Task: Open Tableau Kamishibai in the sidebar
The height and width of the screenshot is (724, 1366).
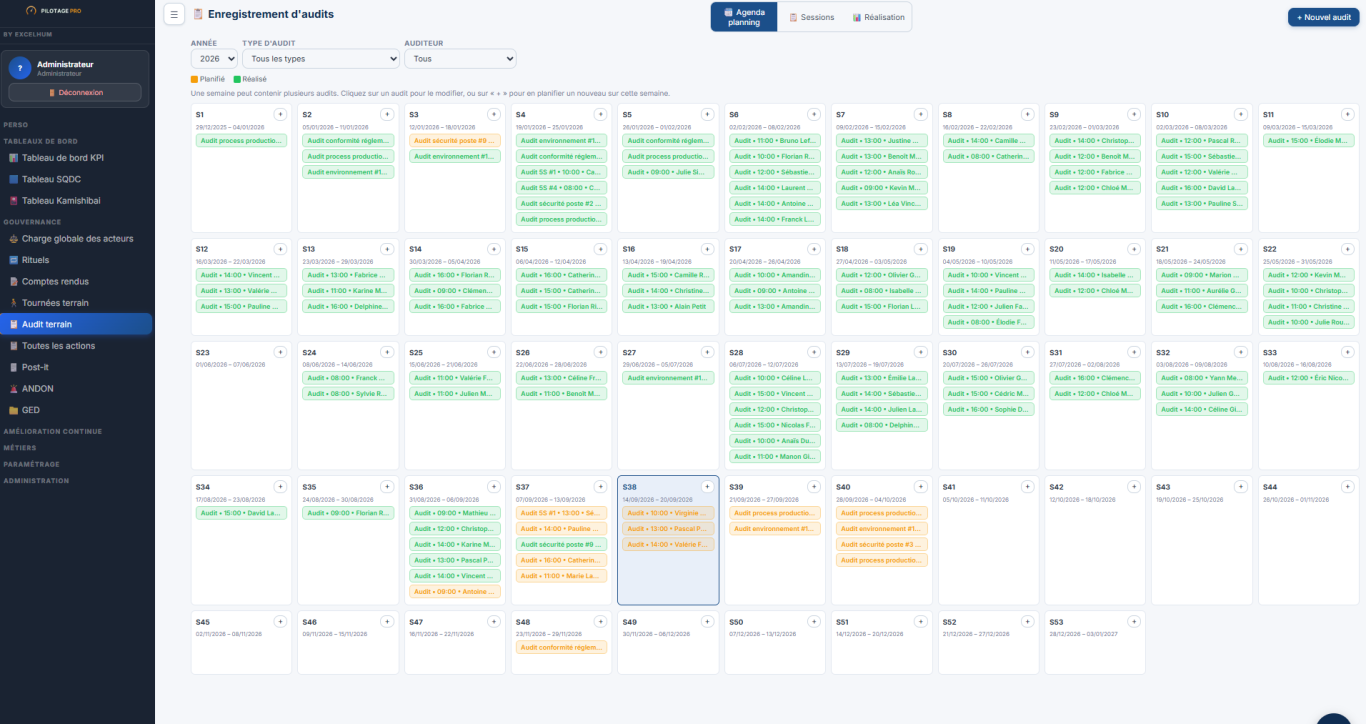Action: (77, 201)
